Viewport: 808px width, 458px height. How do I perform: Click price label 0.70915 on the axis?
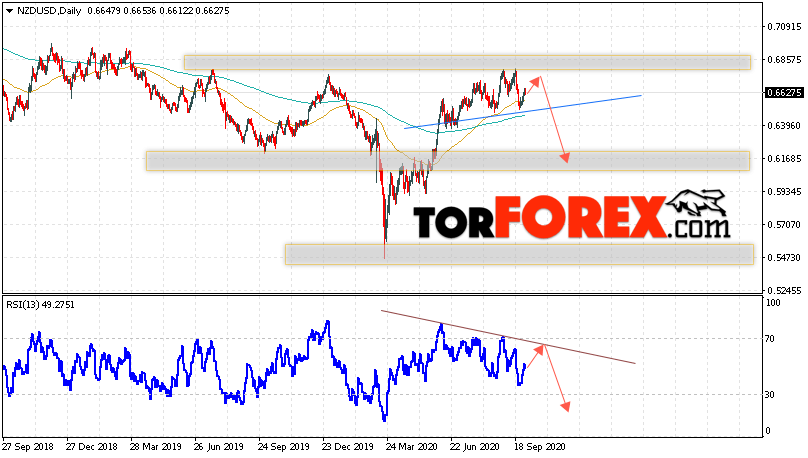pos(784,26)
